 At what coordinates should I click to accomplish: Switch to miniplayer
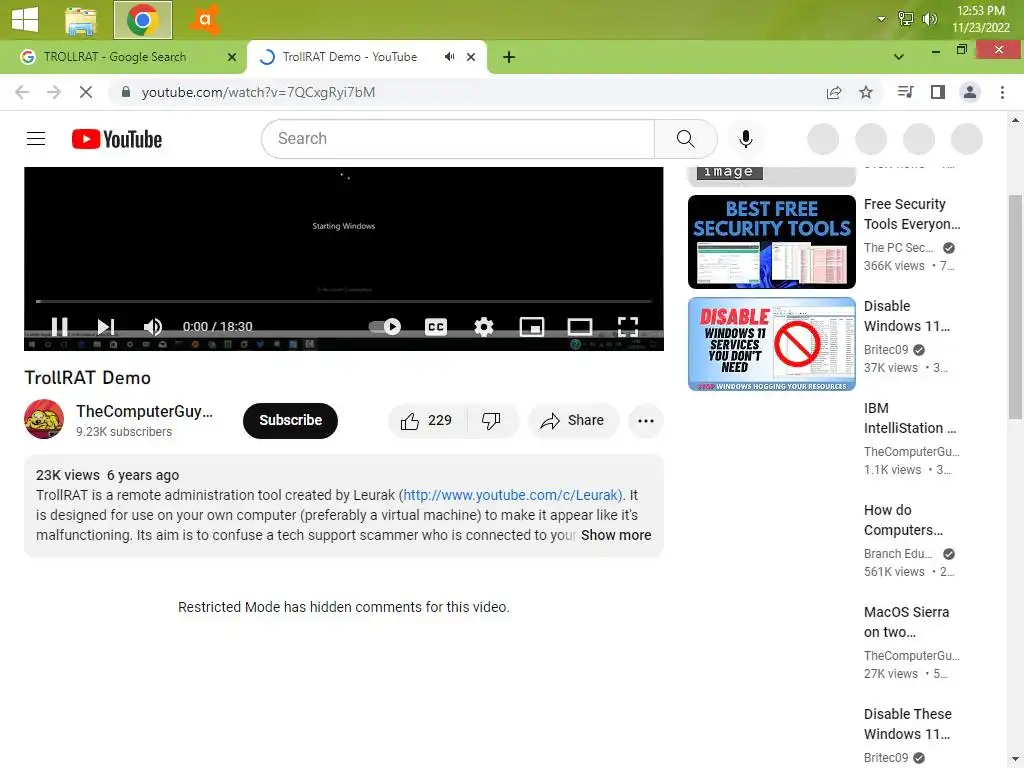coord(532,327)
